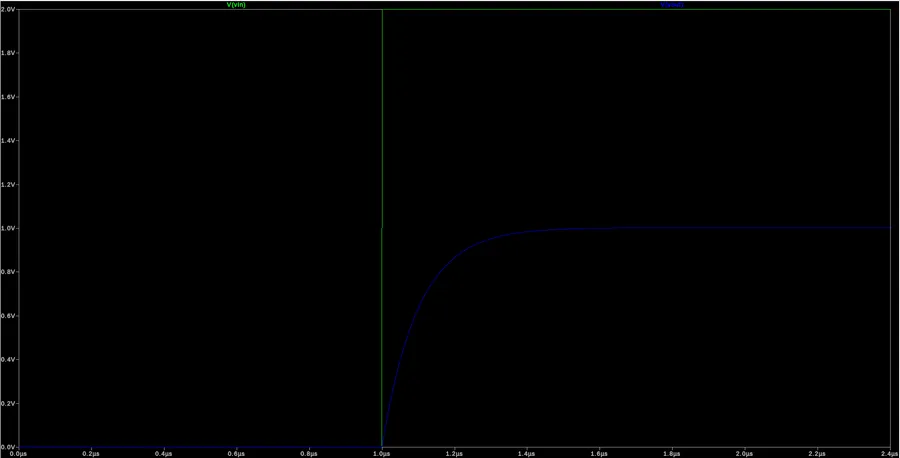Screen dimensions: 900x458
Task: Click the 0.0µs time axis label
Action: pyautogui.click(x=19, y=453)
